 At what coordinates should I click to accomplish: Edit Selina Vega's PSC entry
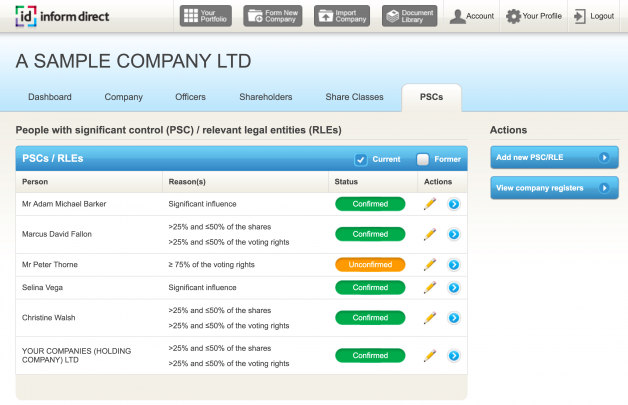pos(430,287)
